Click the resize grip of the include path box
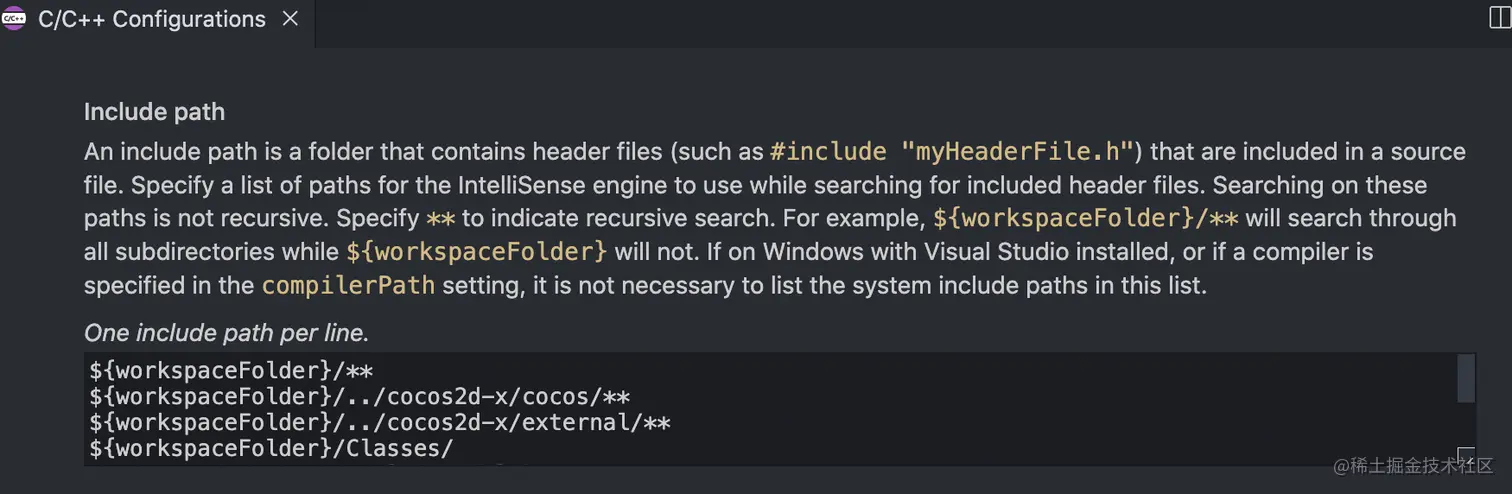The image size is (1512, 494). [x=1466, y=456]
